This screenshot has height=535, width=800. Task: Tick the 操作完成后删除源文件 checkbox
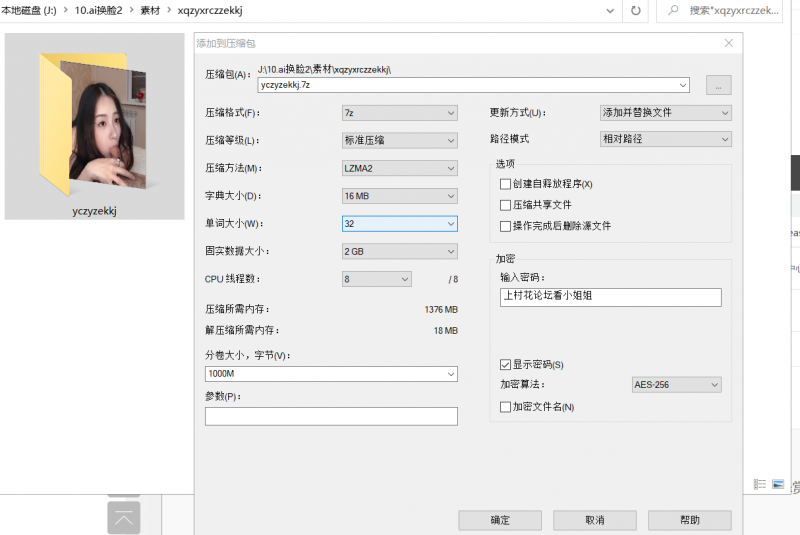(x=505, y=226)
